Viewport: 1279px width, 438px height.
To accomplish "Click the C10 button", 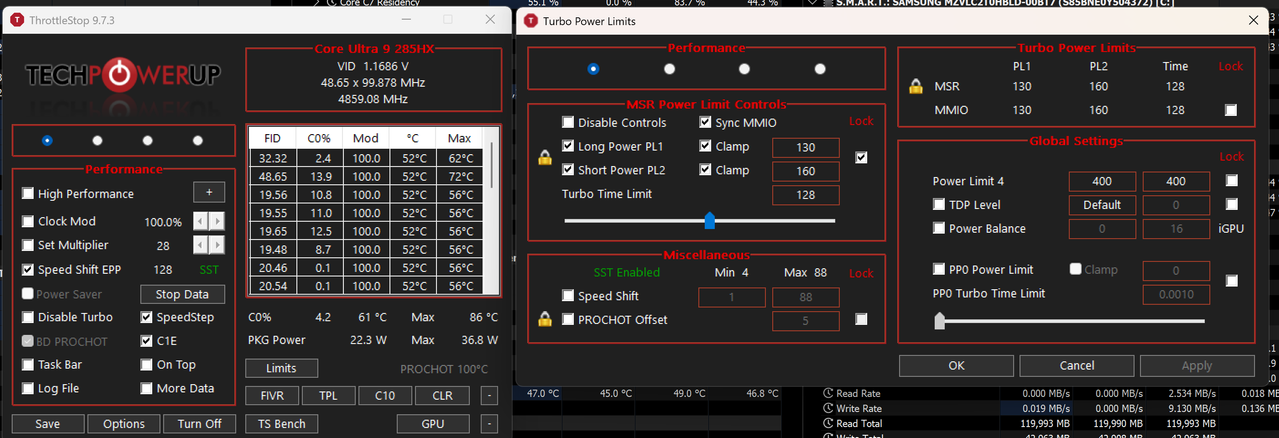I will coord(385,396).
